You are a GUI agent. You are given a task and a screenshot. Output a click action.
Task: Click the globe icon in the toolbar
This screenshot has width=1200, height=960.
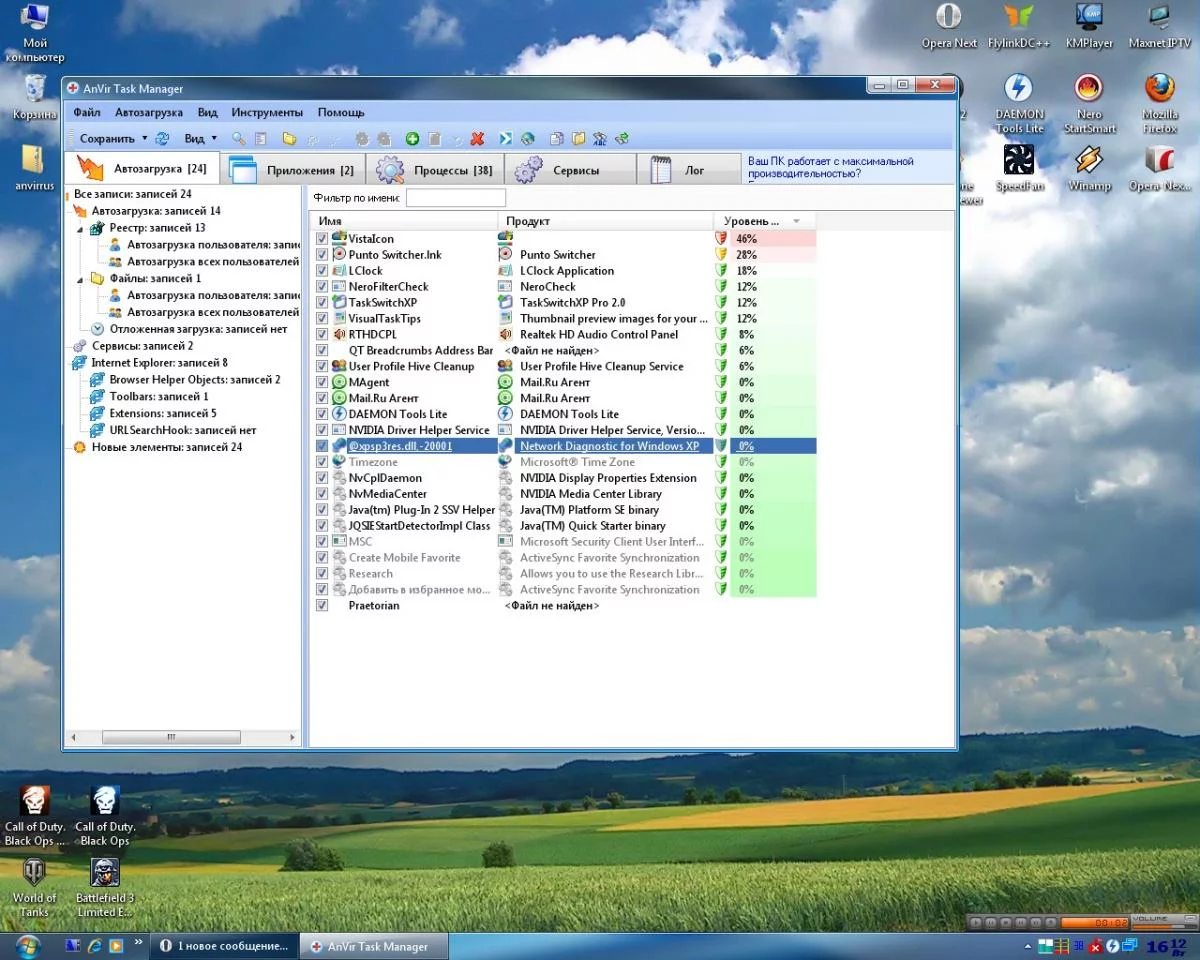pyautogui.click(x=527, y=139)
